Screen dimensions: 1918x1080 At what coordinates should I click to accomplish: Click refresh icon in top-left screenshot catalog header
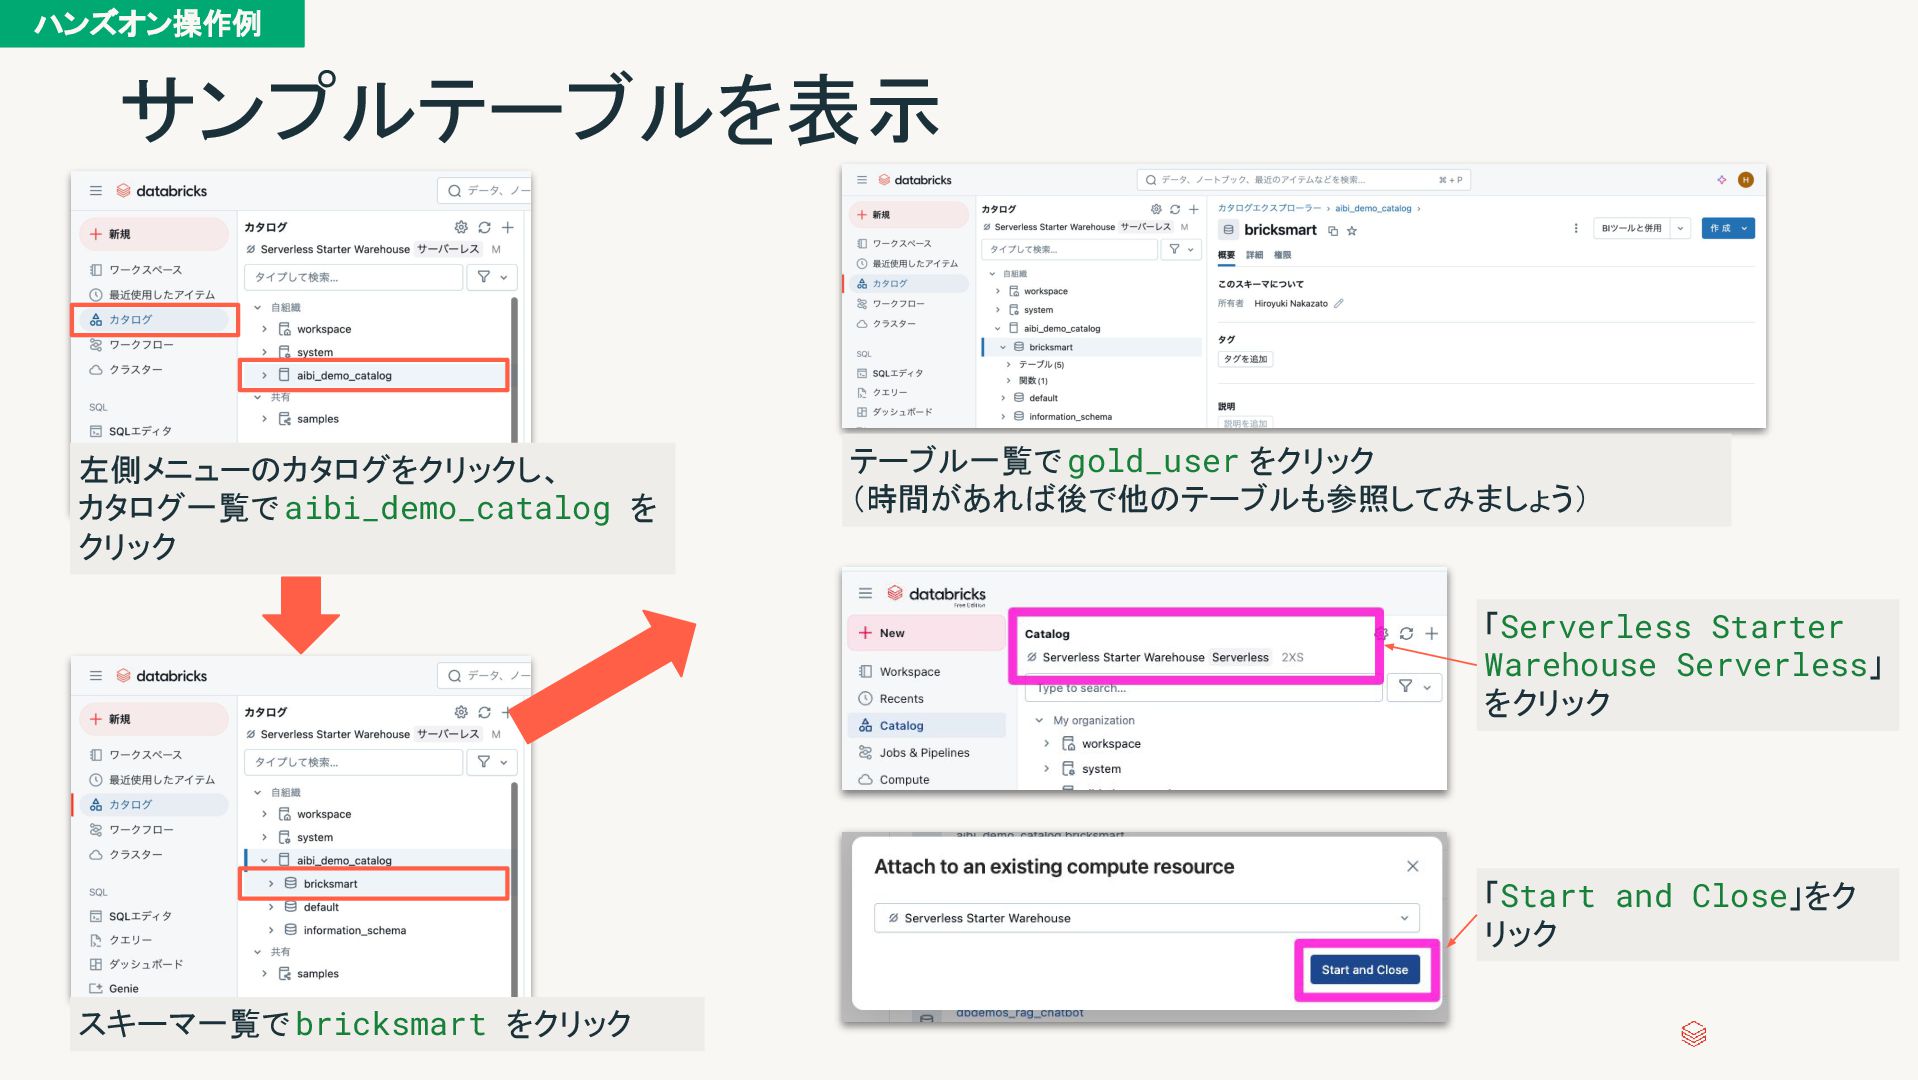point(484,227)
